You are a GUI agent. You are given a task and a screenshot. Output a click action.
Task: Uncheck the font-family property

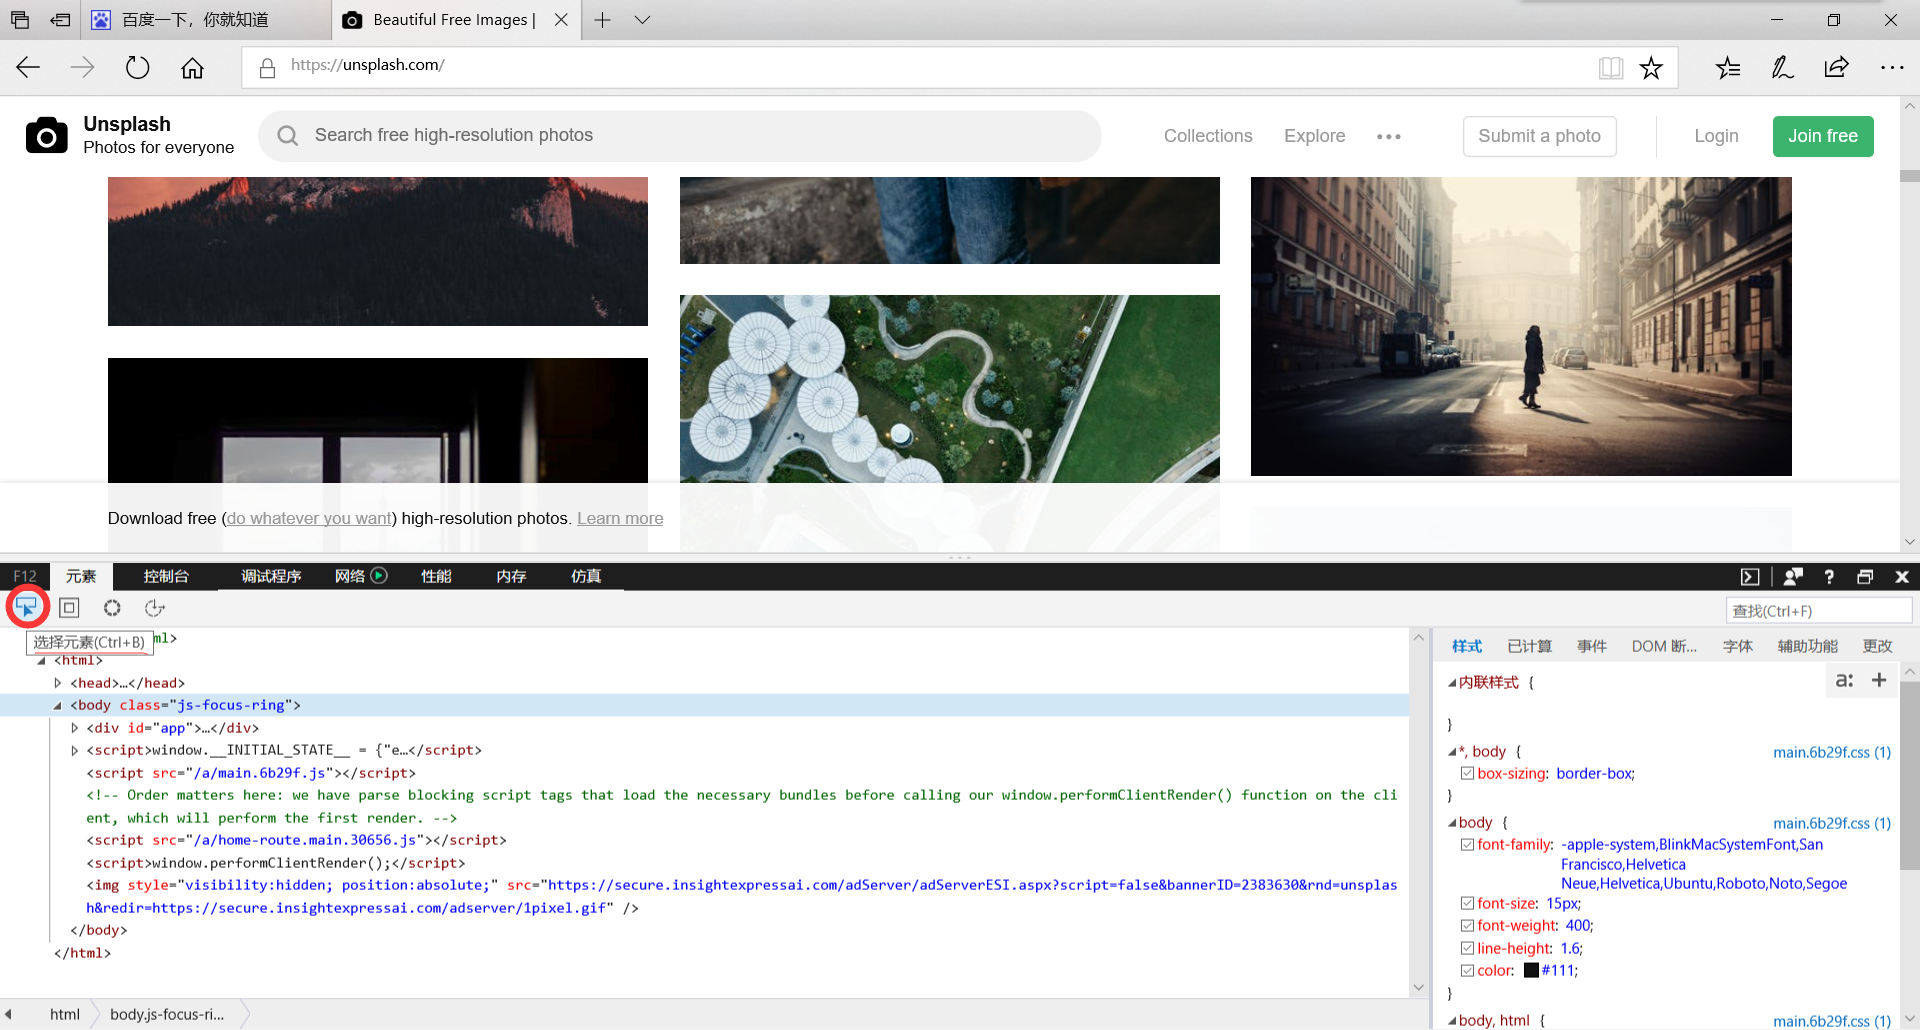point(1467,844)
